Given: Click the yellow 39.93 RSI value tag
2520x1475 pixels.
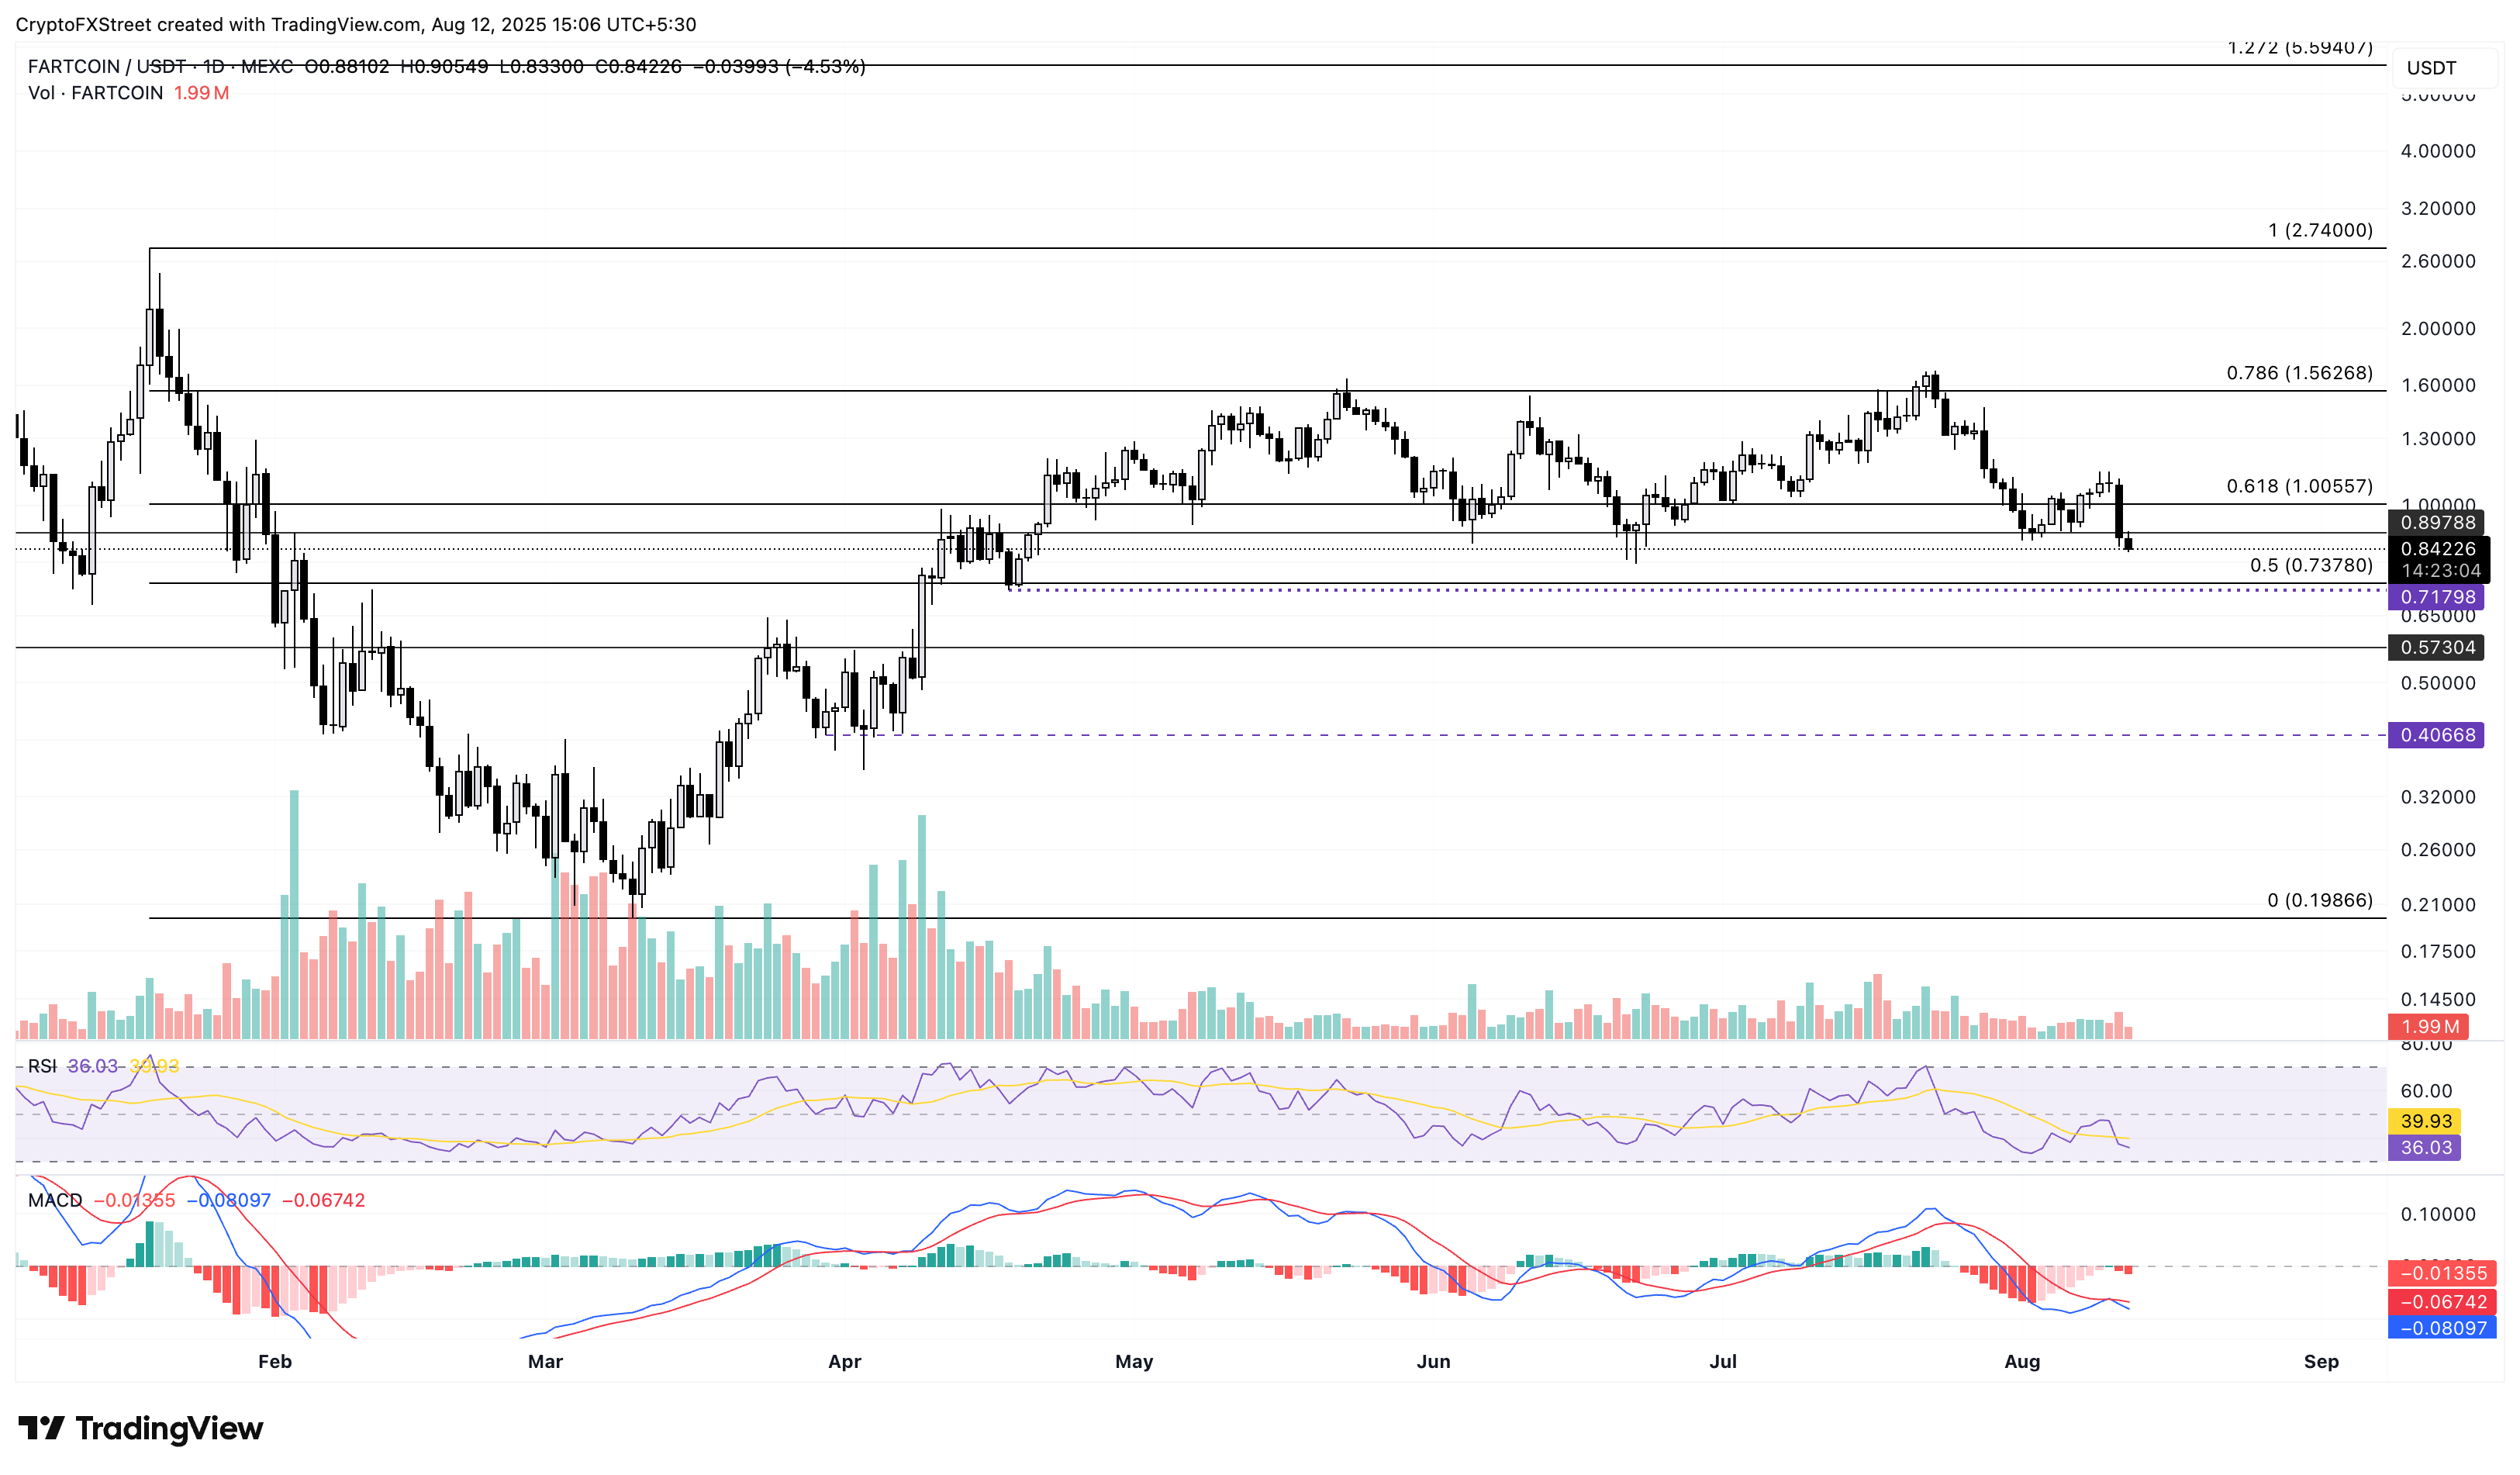Looking at the screenshot, I should 2425,1121.
